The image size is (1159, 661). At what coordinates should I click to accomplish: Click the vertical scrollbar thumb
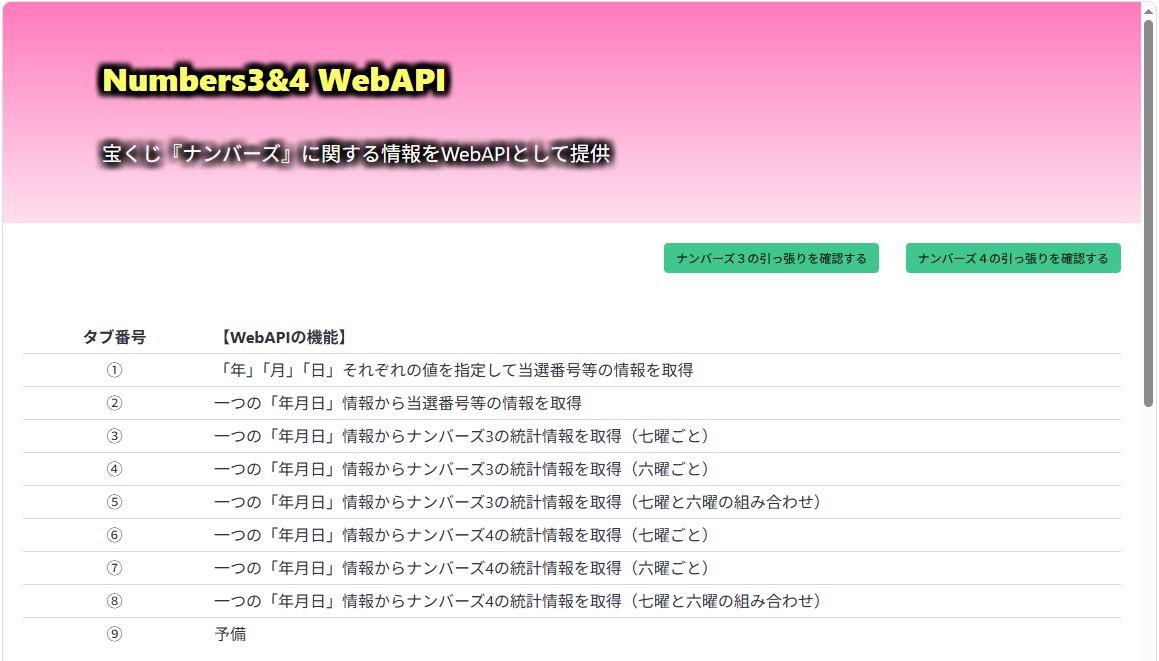(1149, 210)
